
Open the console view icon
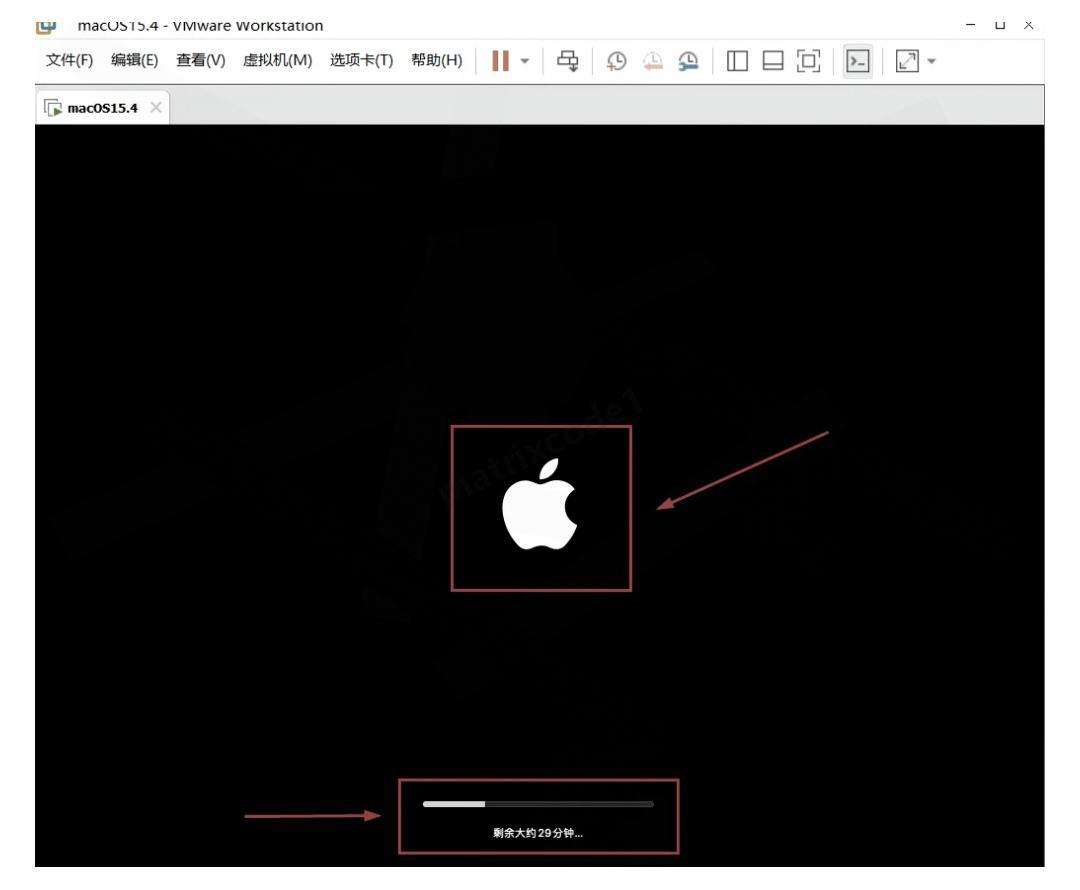[858, 61]
